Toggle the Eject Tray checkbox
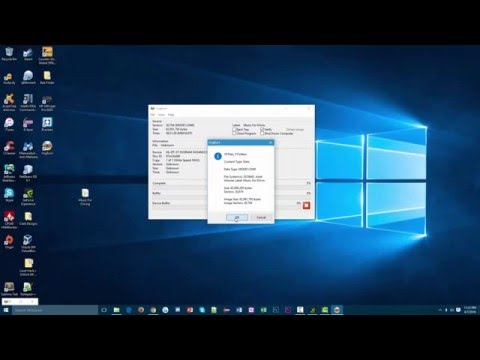This screenshot has width=480, height=360. 234,129
